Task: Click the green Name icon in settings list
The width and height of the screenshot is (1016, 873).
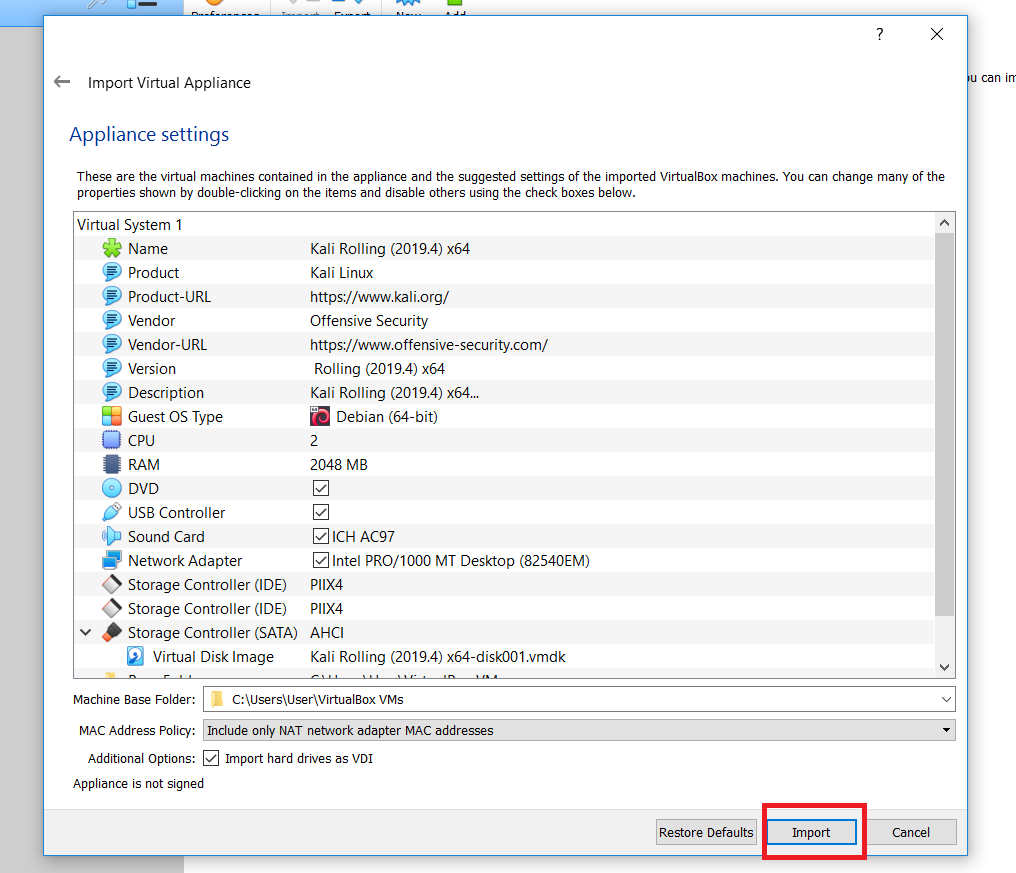Action: pos(111,249)
